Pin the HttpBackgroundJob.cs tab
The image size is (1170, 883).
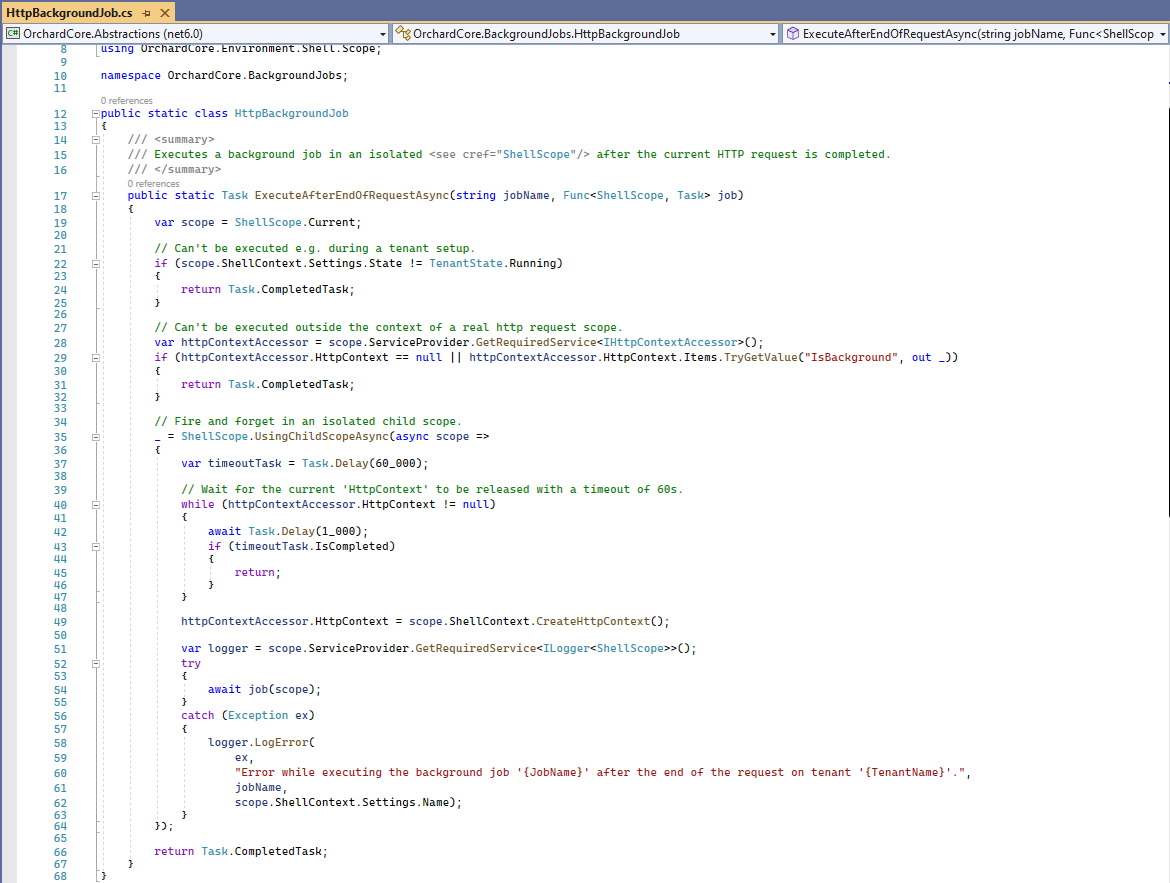click(147, 13)
